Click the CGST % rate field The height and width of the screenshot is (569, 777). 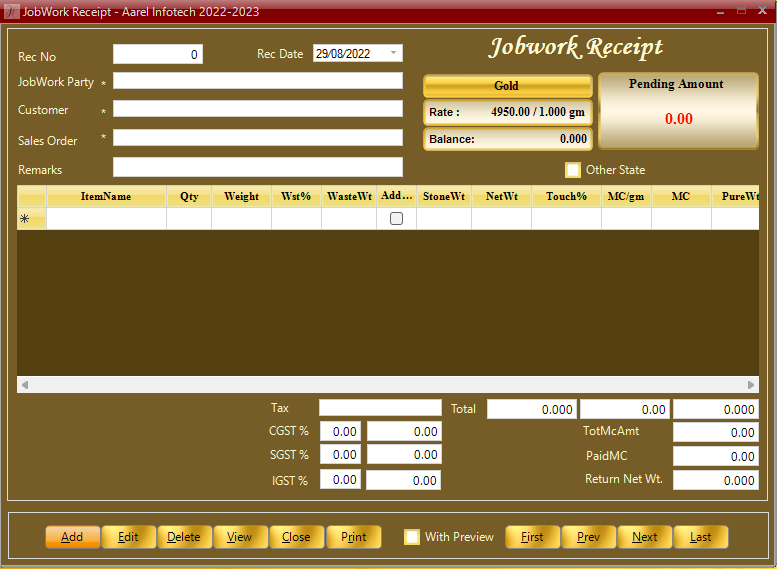pos(340,431)
